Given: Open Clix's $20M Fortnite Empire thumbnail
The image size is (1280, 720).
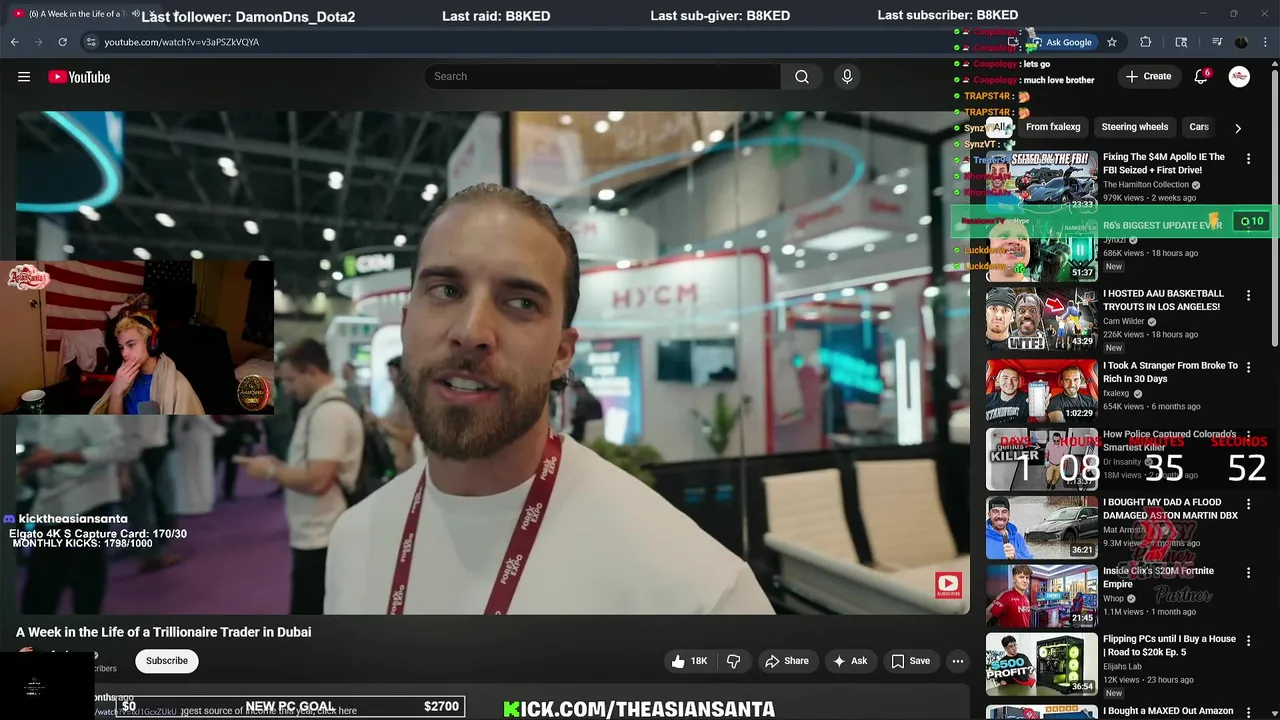Looking at the screenshot, I should [1042, 595].
